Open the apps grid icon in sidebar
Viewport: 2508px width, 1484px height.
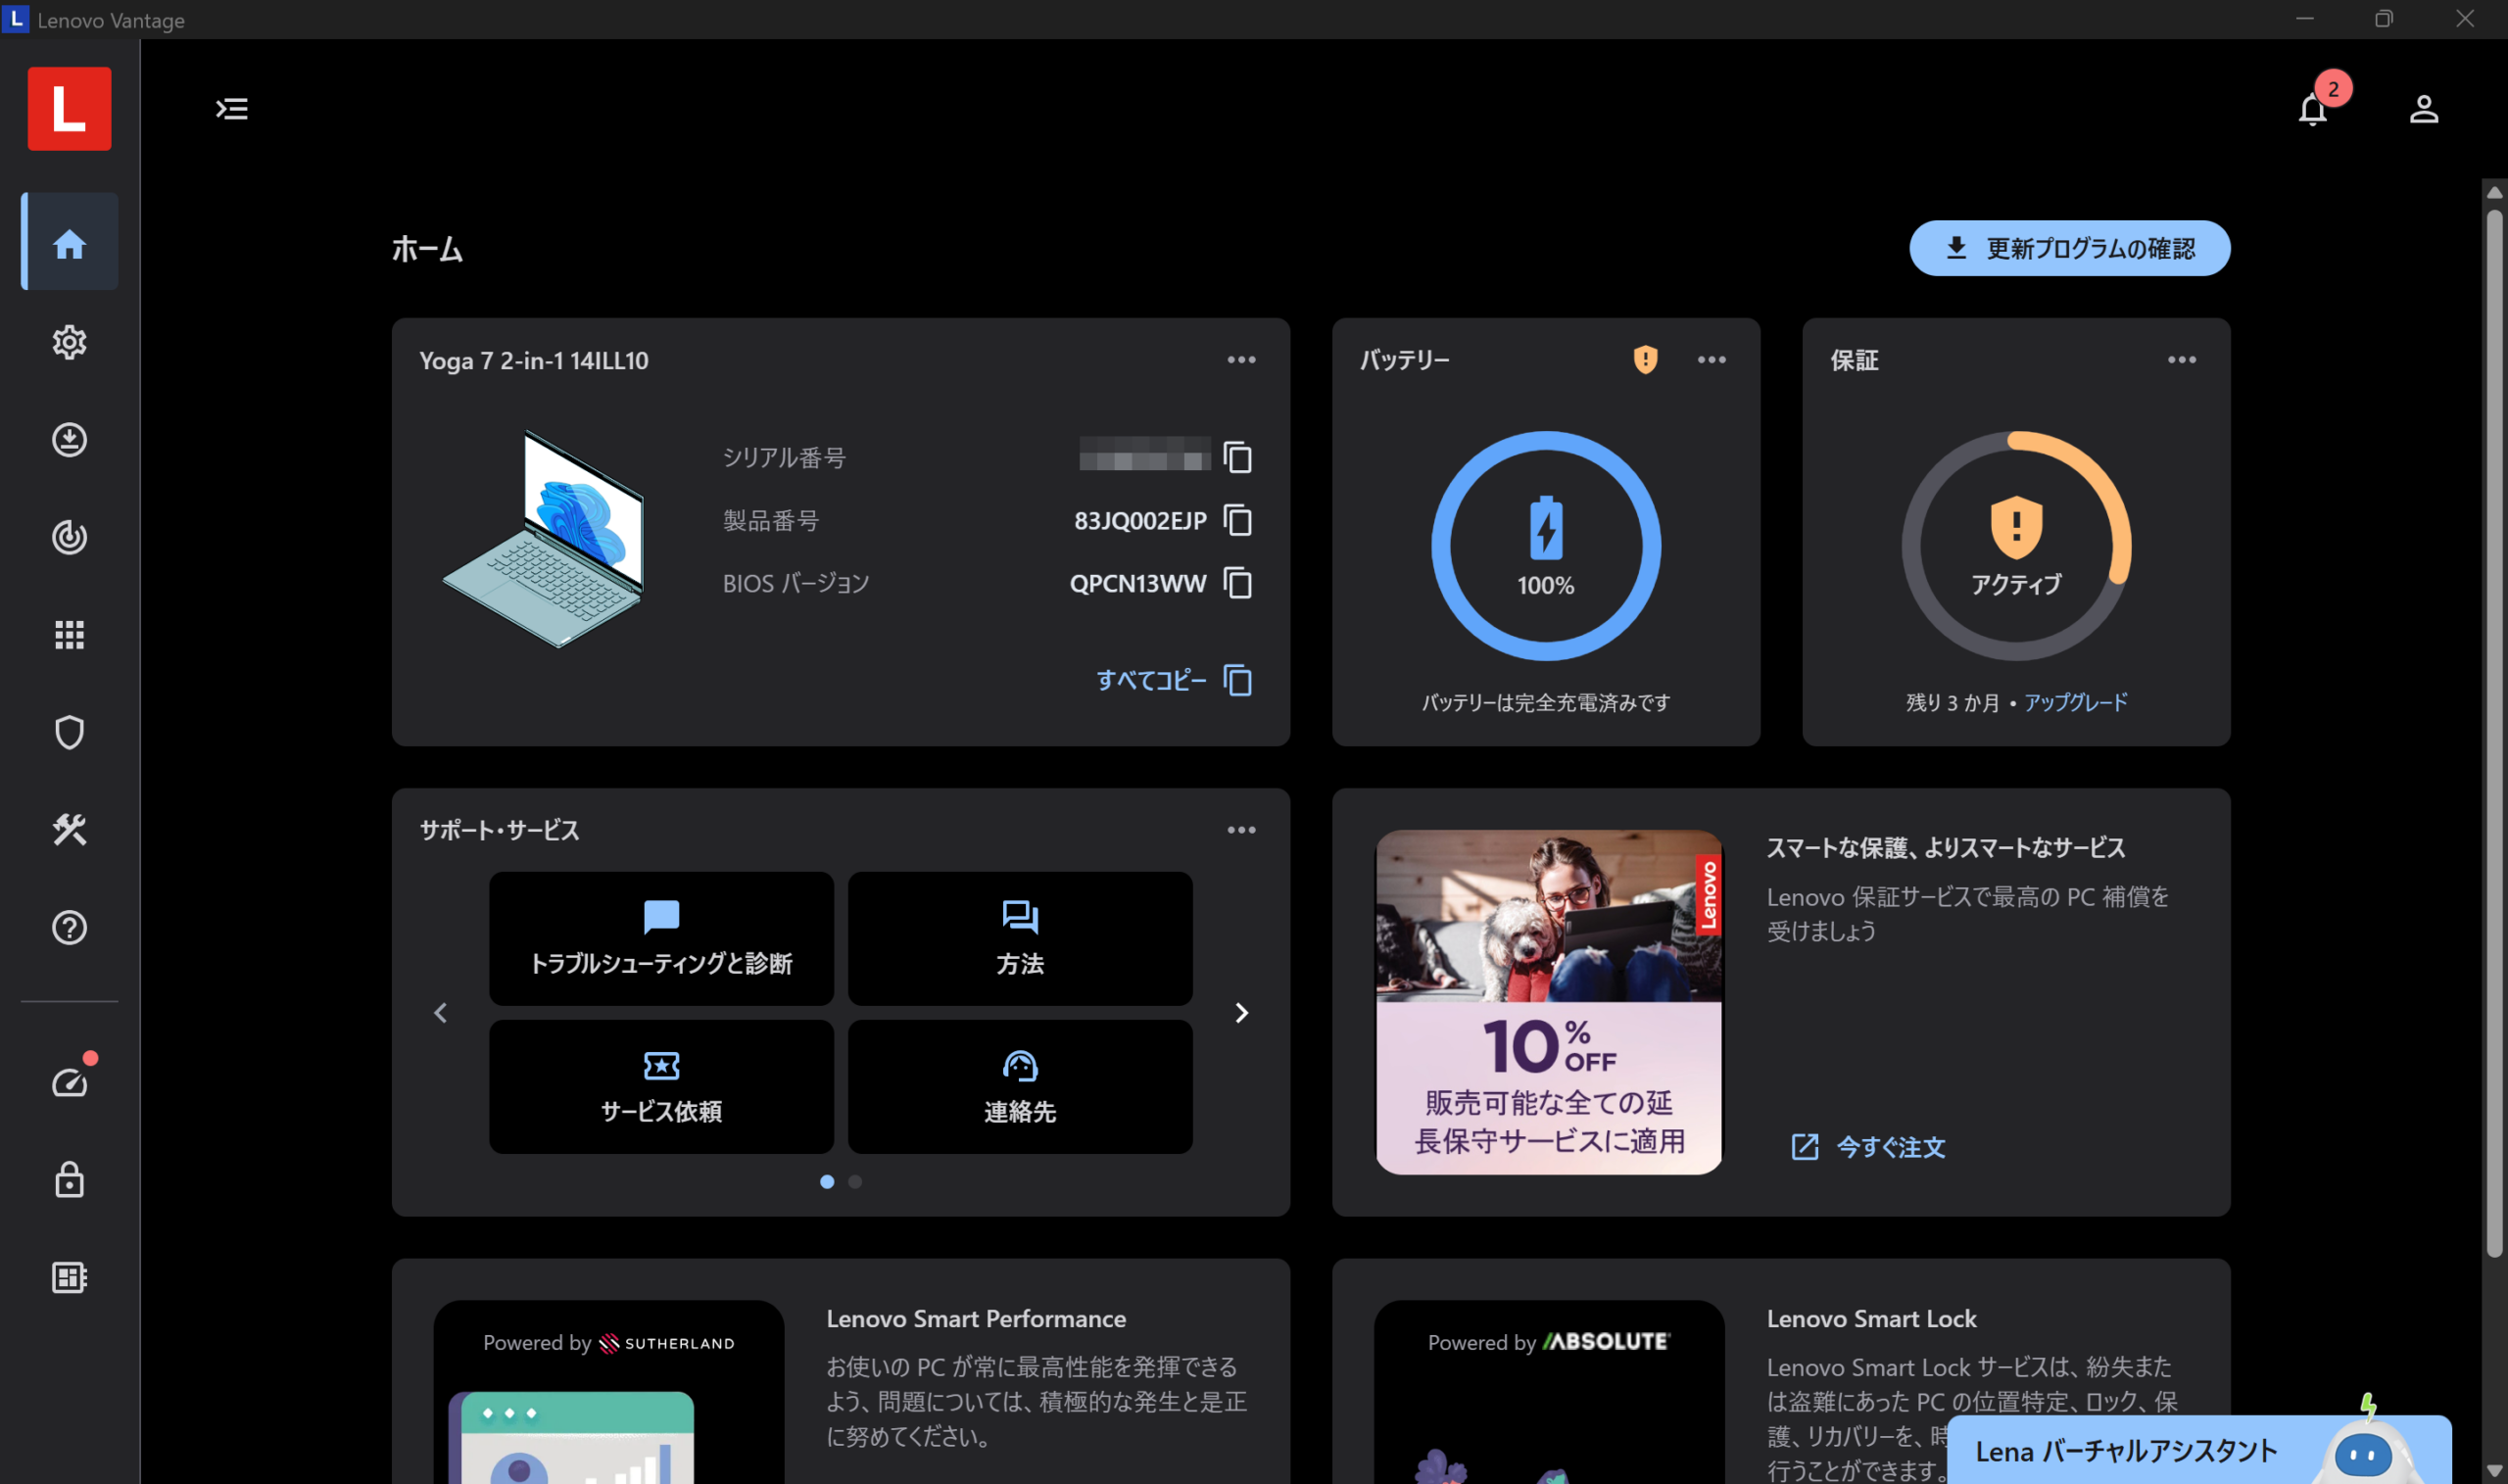[x=69, y=635]
